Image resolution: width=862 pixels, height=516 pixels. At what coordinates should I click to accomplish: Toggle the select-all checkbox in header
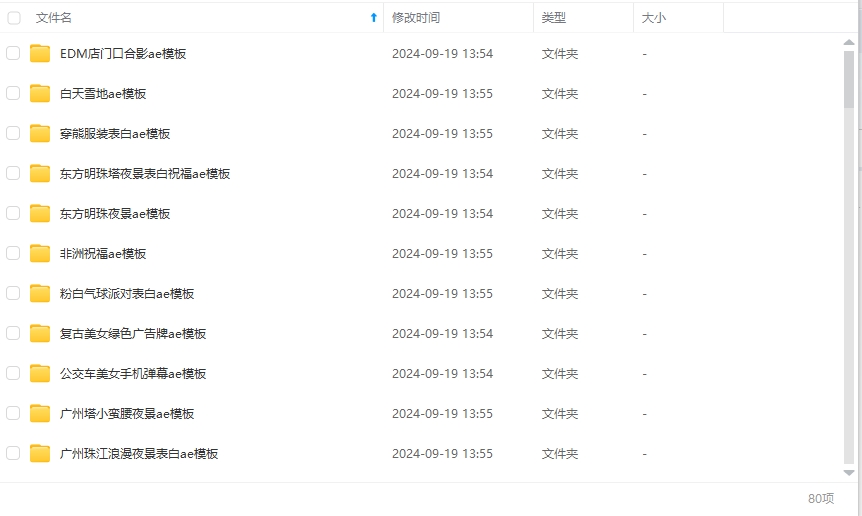pyautogui.click(x=14, y=18)
